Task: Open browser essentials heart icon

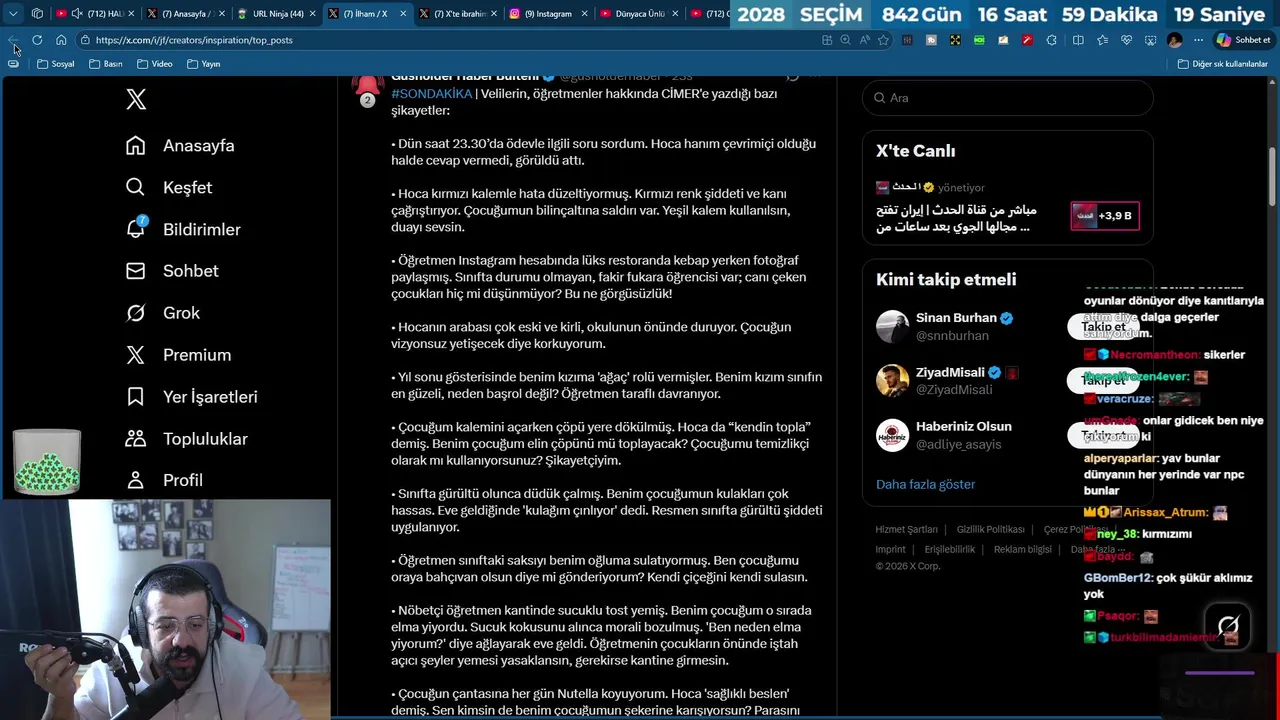Action: coord(1126,40)
